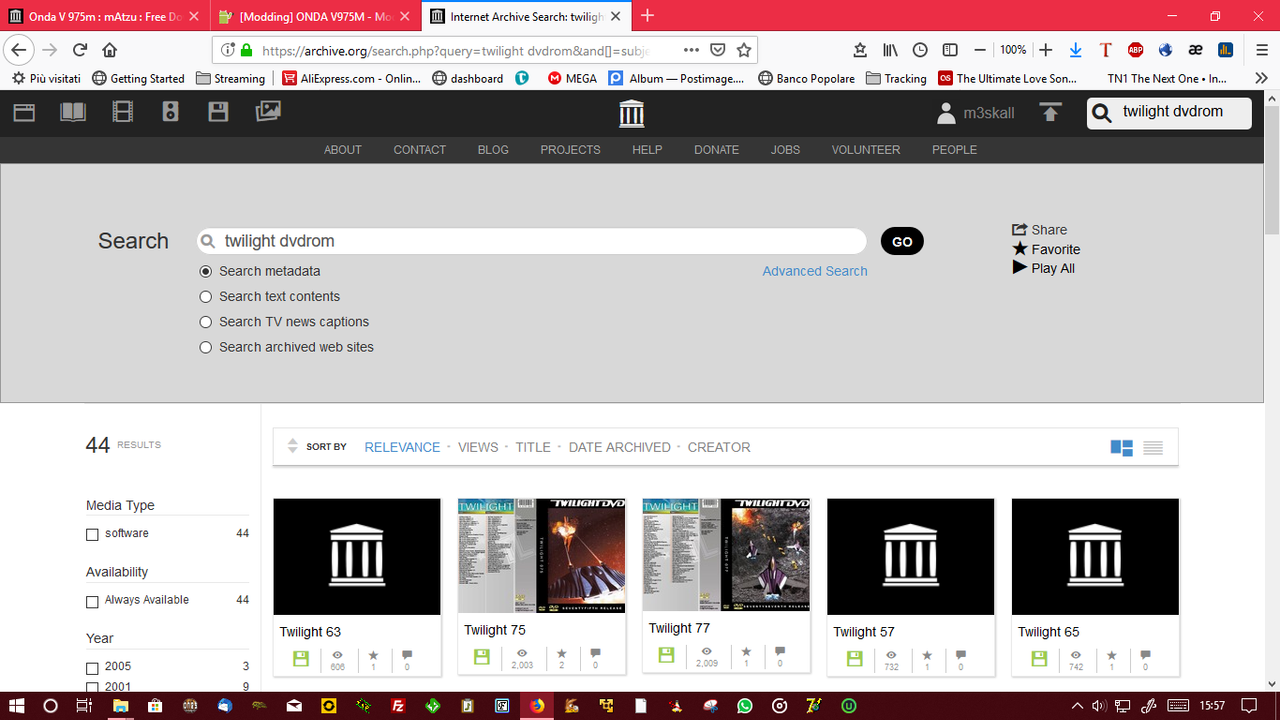Screen dimensions: 1280x720
Task: Open BLOG in Archive nav menu
Action: pyautogui.click(x=493, y=150)
